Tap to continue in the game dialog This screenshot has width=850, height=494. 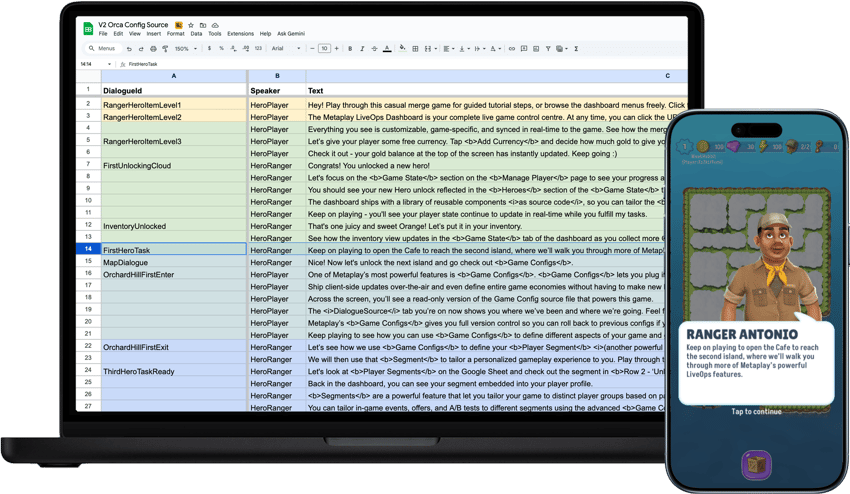point(755,411)
